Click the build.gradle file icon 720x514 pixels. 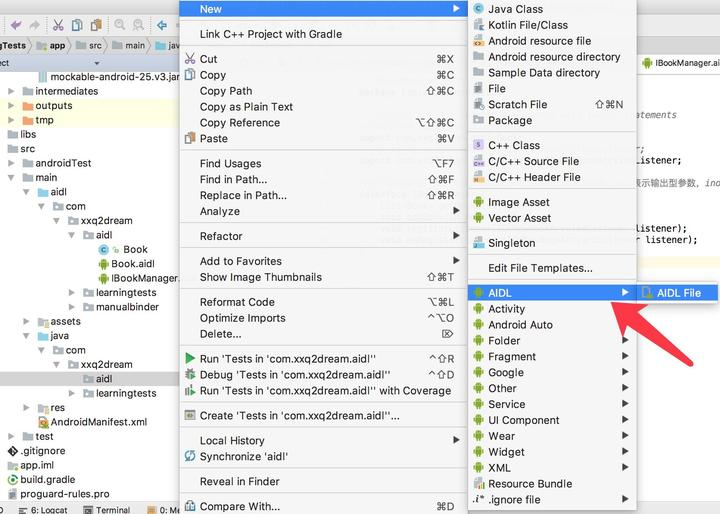(x=13, y=480)
